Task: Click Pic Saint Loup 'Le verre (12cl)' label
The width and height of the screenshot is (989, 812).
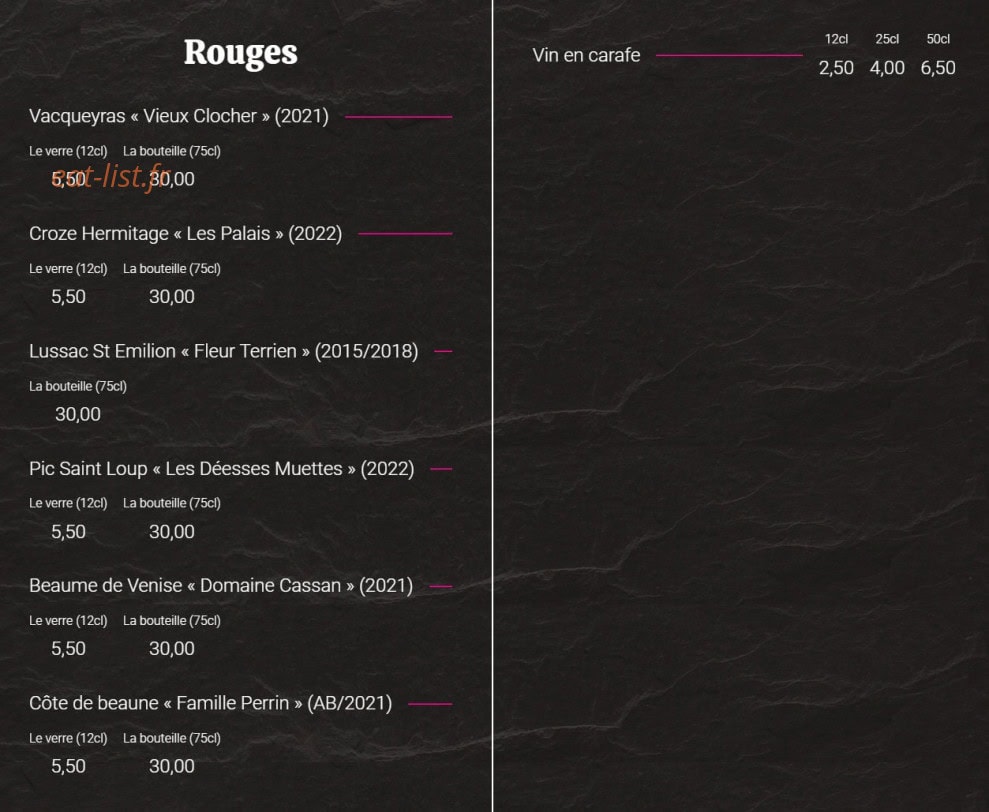Action: coord(68,503)
